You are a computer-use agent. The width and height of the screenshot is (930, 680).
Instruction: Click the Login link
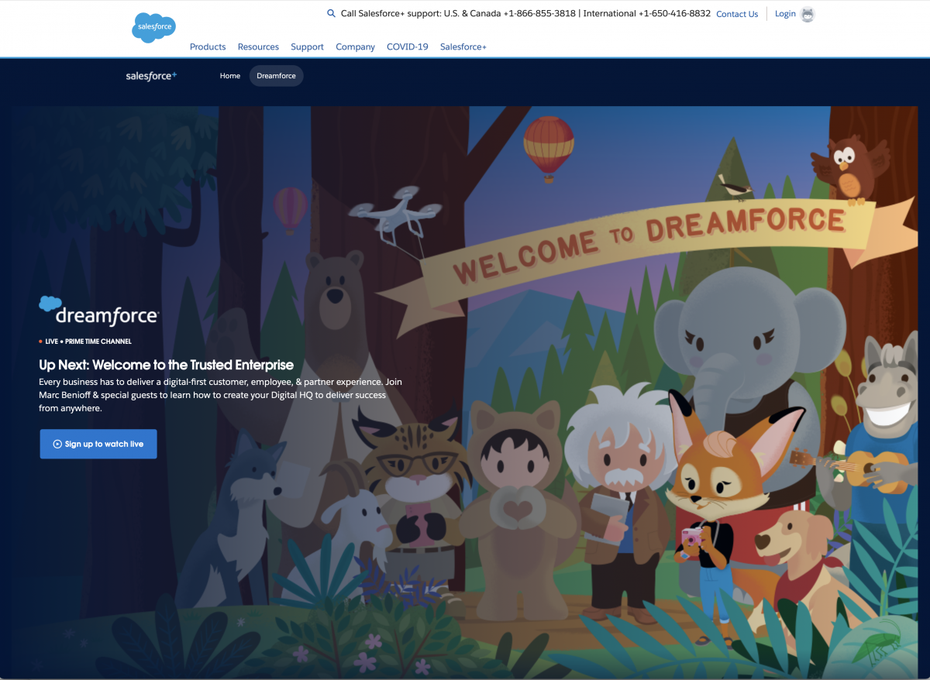[x=785, y=14]
